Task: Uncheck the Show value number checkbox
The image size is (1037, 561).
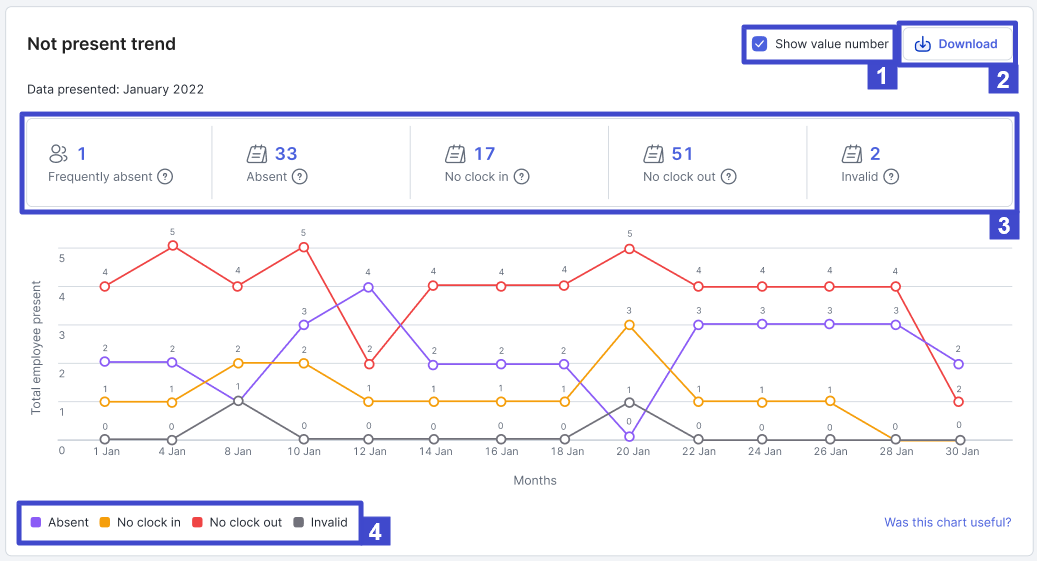Action: (760, 44)
